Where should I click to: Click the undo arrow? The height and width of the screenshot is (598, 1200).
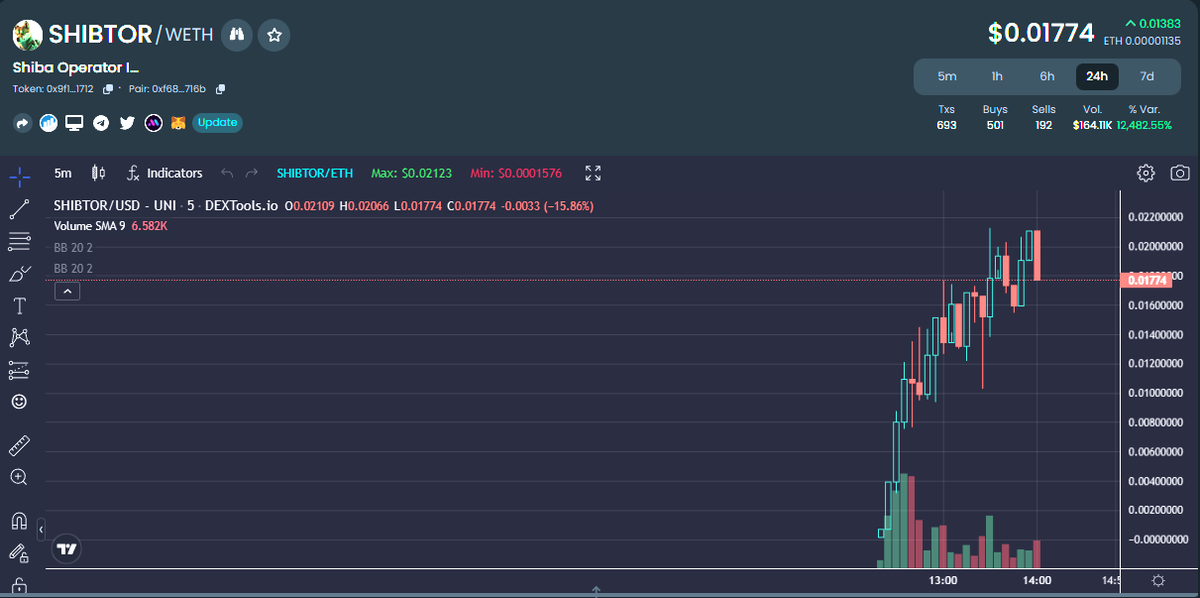coord(227,173)
